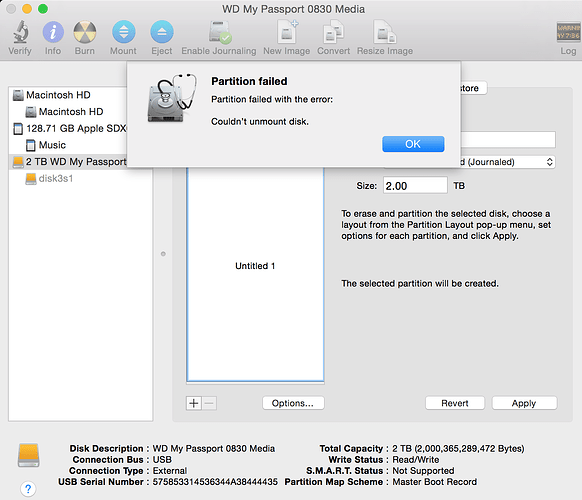Click the sidebar splitter handle dot
Screen dimensions: 582x500
[163, 254]
